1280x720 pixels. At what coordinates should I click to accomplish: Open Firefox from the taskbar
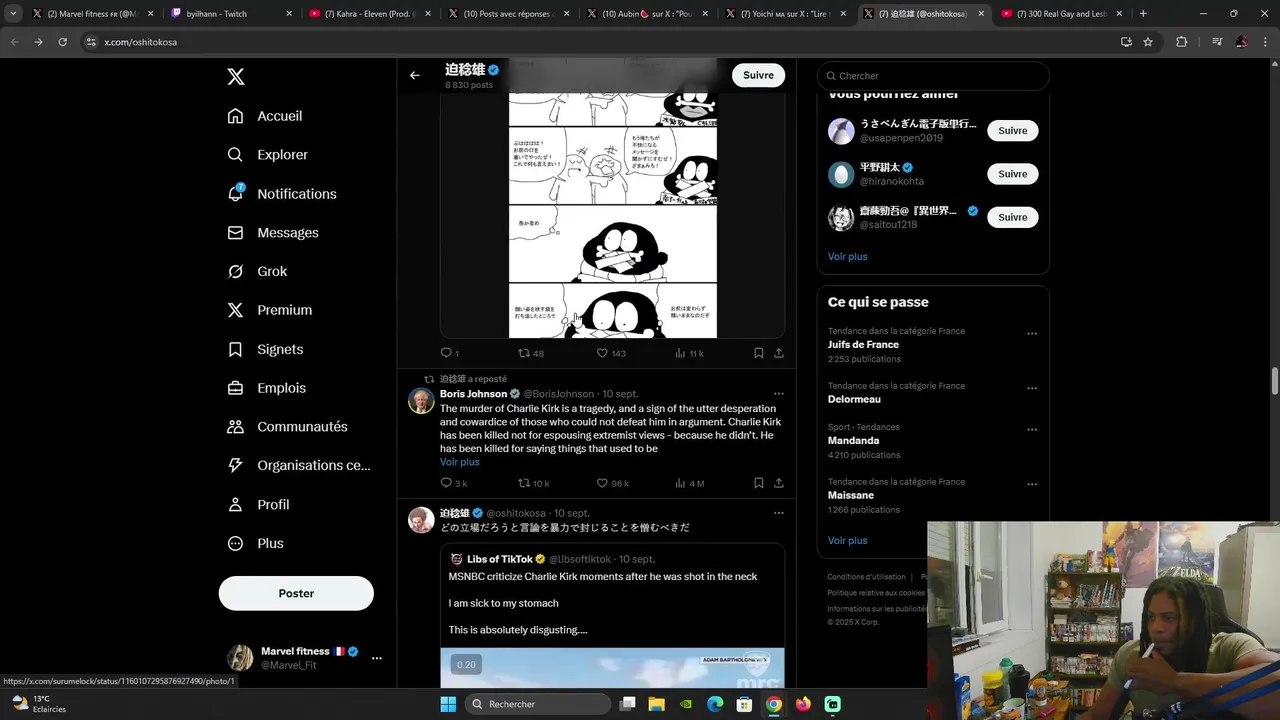(x=803, y=704)
